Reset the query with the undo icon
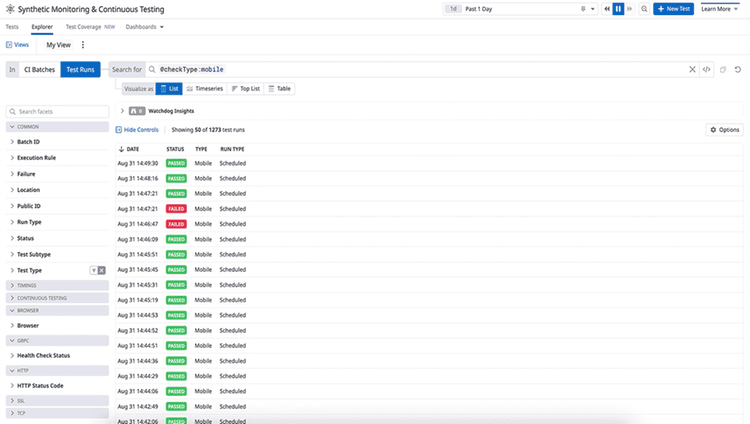 (738, 69)
